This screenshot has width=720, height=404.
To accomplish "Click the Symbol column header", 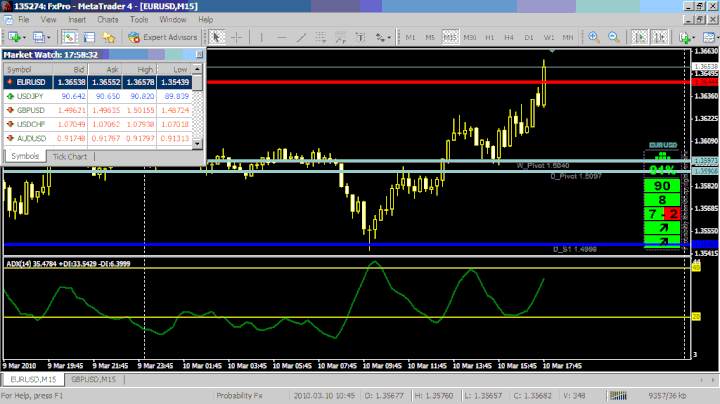I will tap(28, 69).
